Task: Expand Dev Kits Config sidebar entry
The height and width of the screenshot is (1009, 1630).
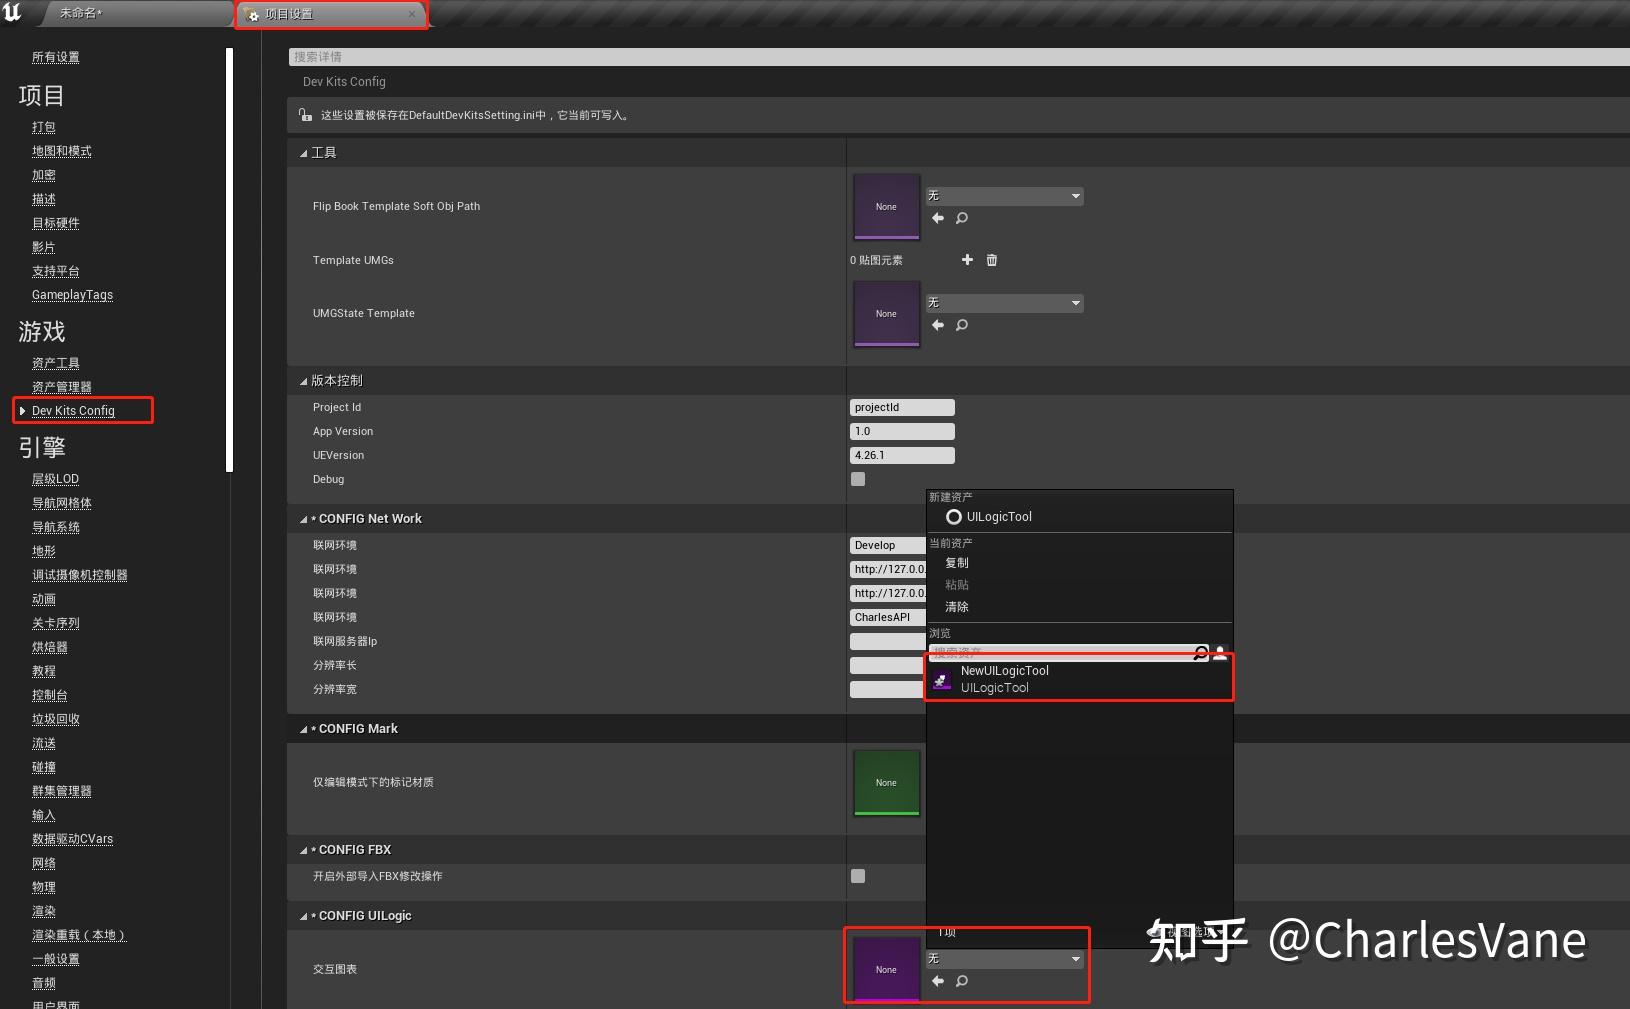Action: 22,410
